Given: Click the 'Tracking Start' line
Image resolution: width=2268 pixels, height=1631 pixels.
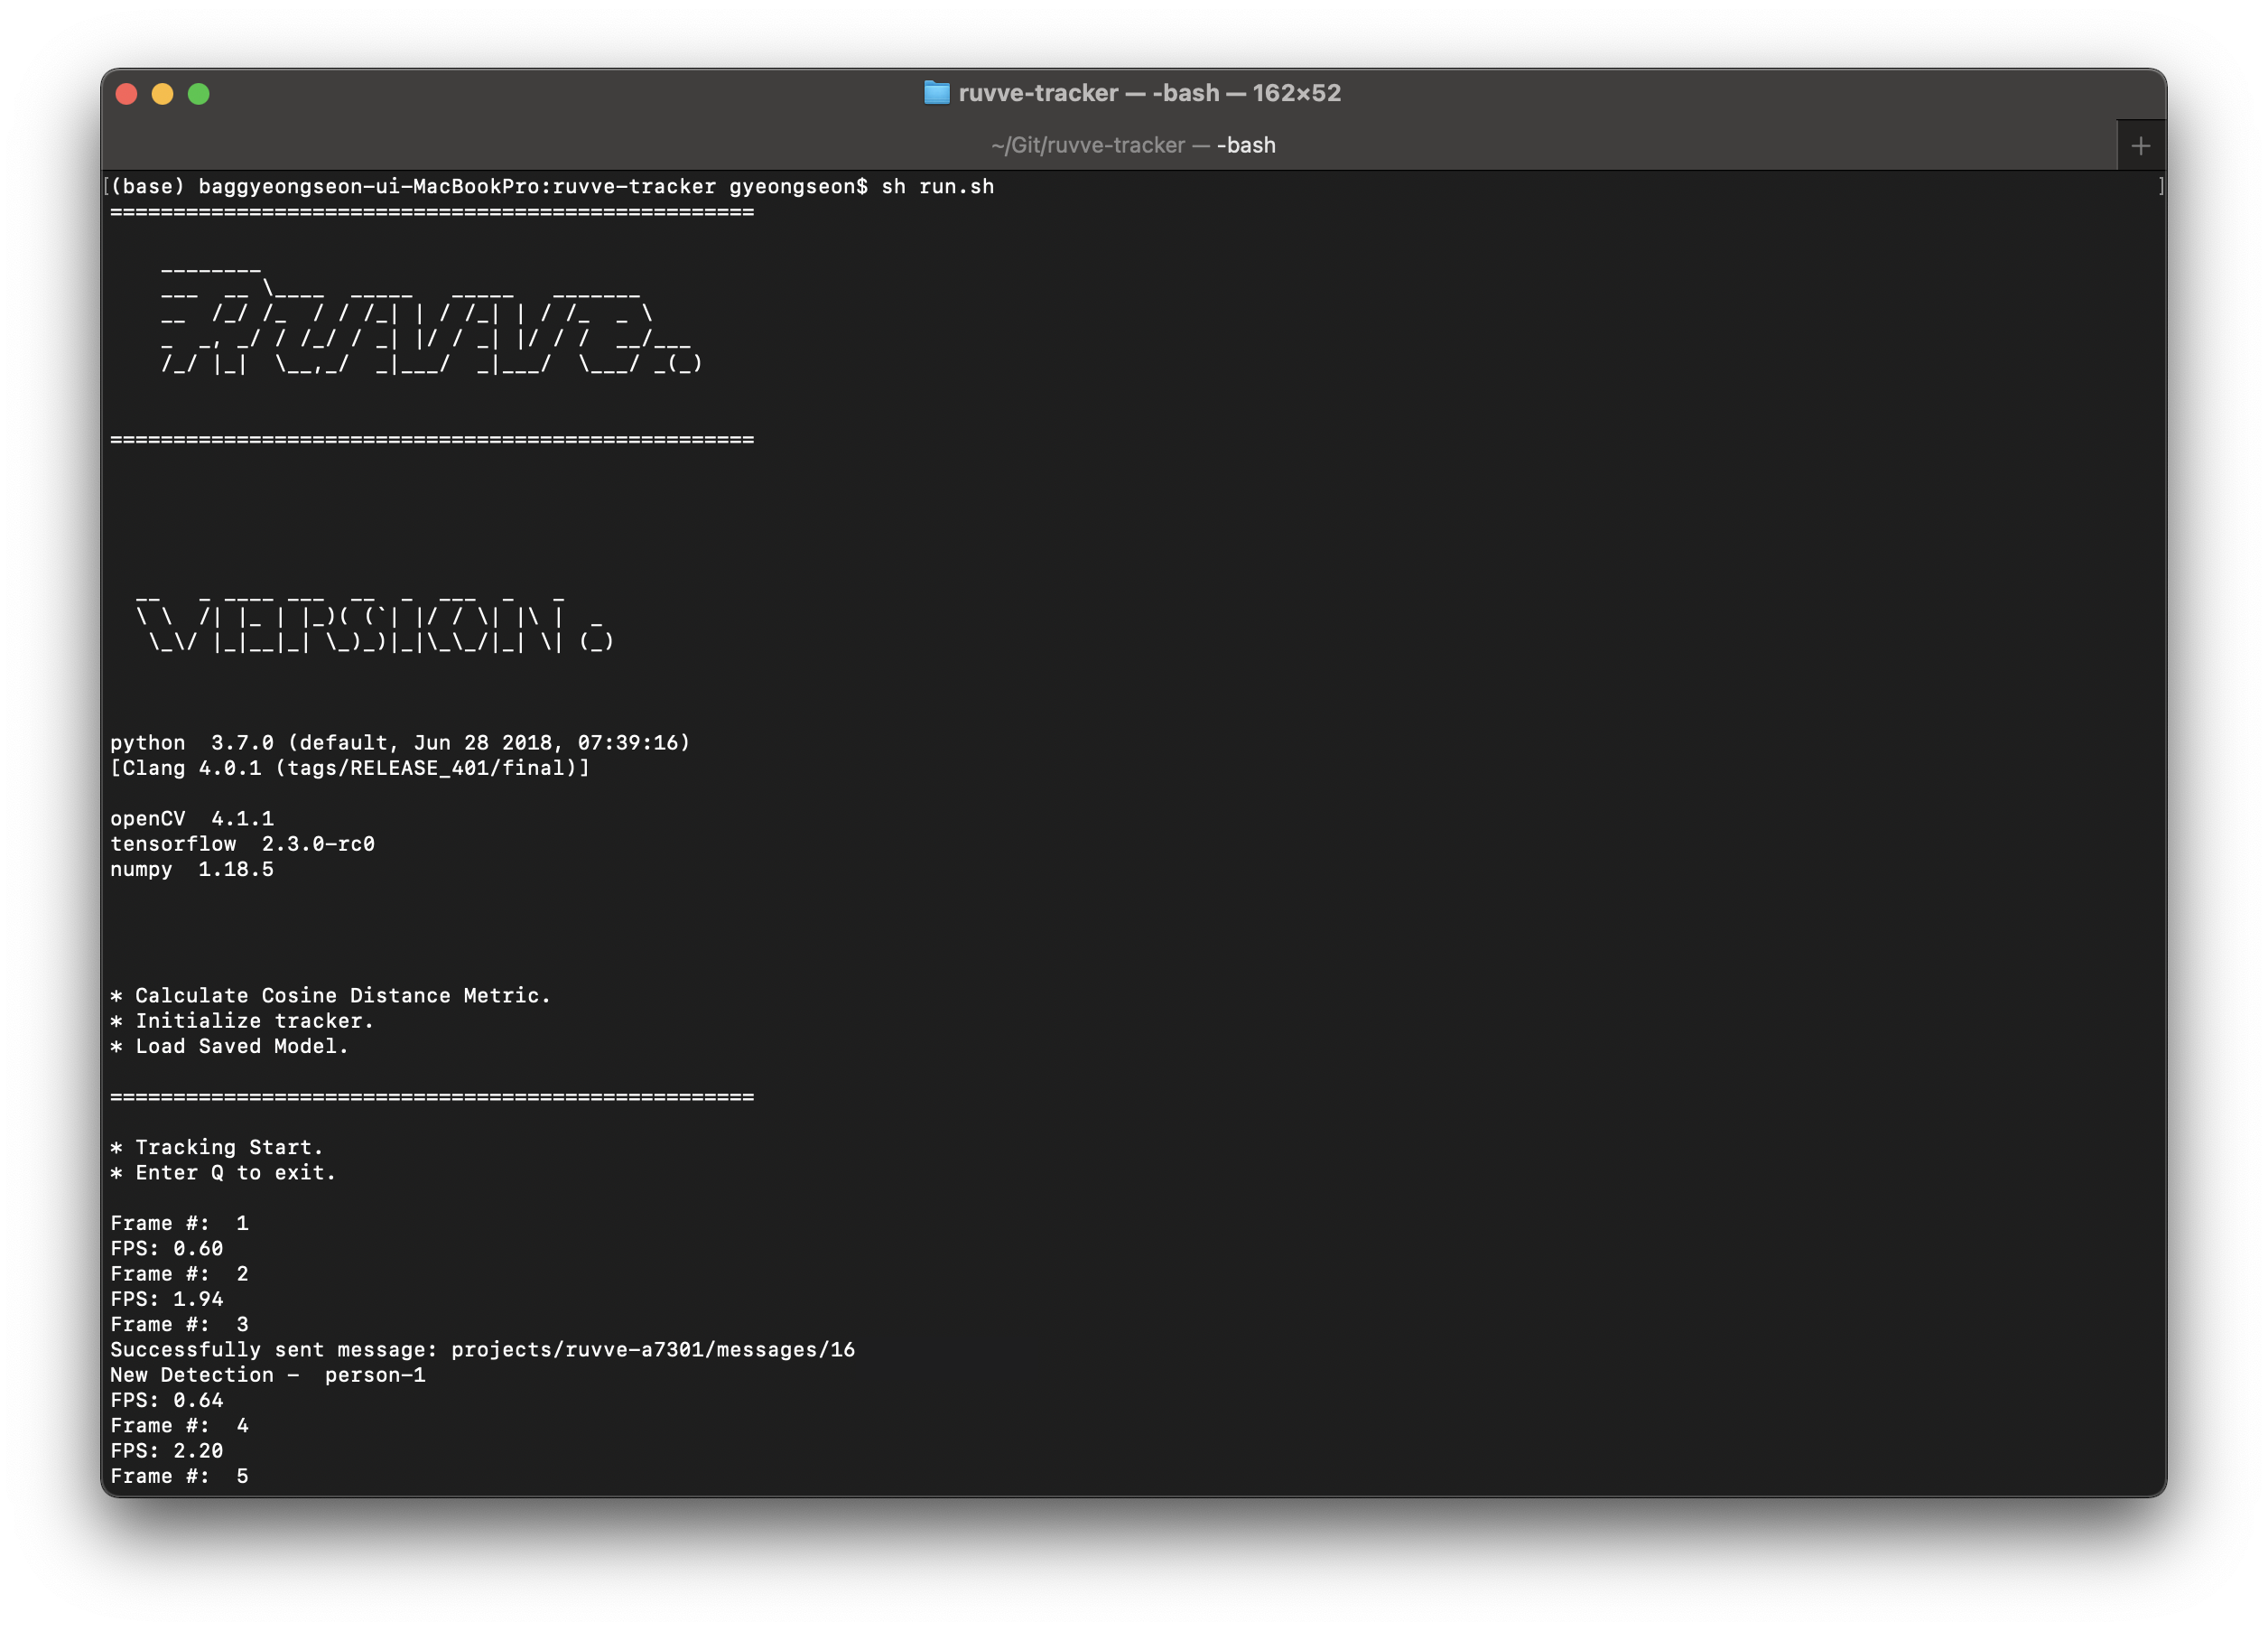Looking at the screenshot, I should point(217,1147).
